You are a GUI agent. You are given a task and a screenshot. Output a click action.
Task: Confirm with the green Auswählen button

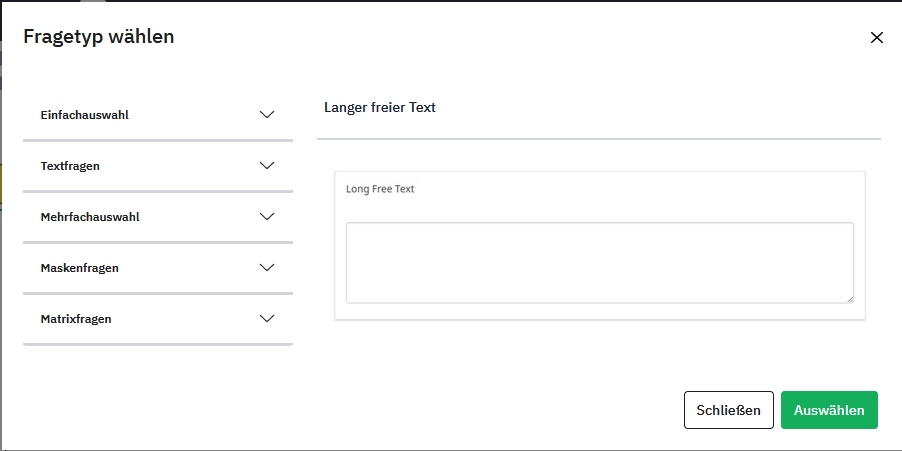[x=829, y=410]
